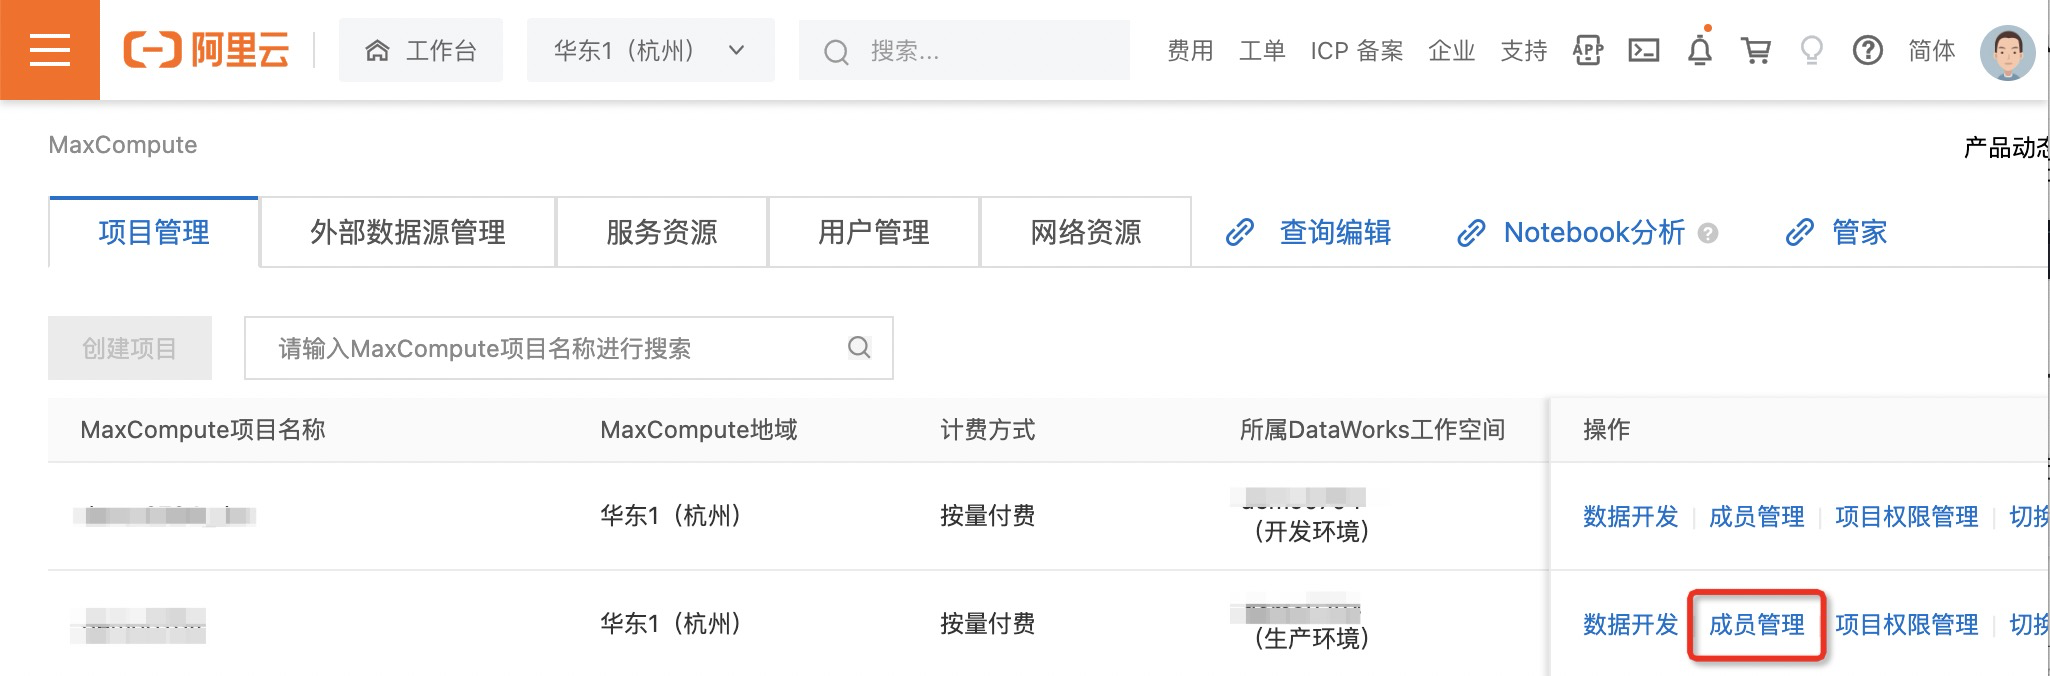Screen dimensions: 2050x676
Task: Click the API icon in header
Action: point(1588,50)
